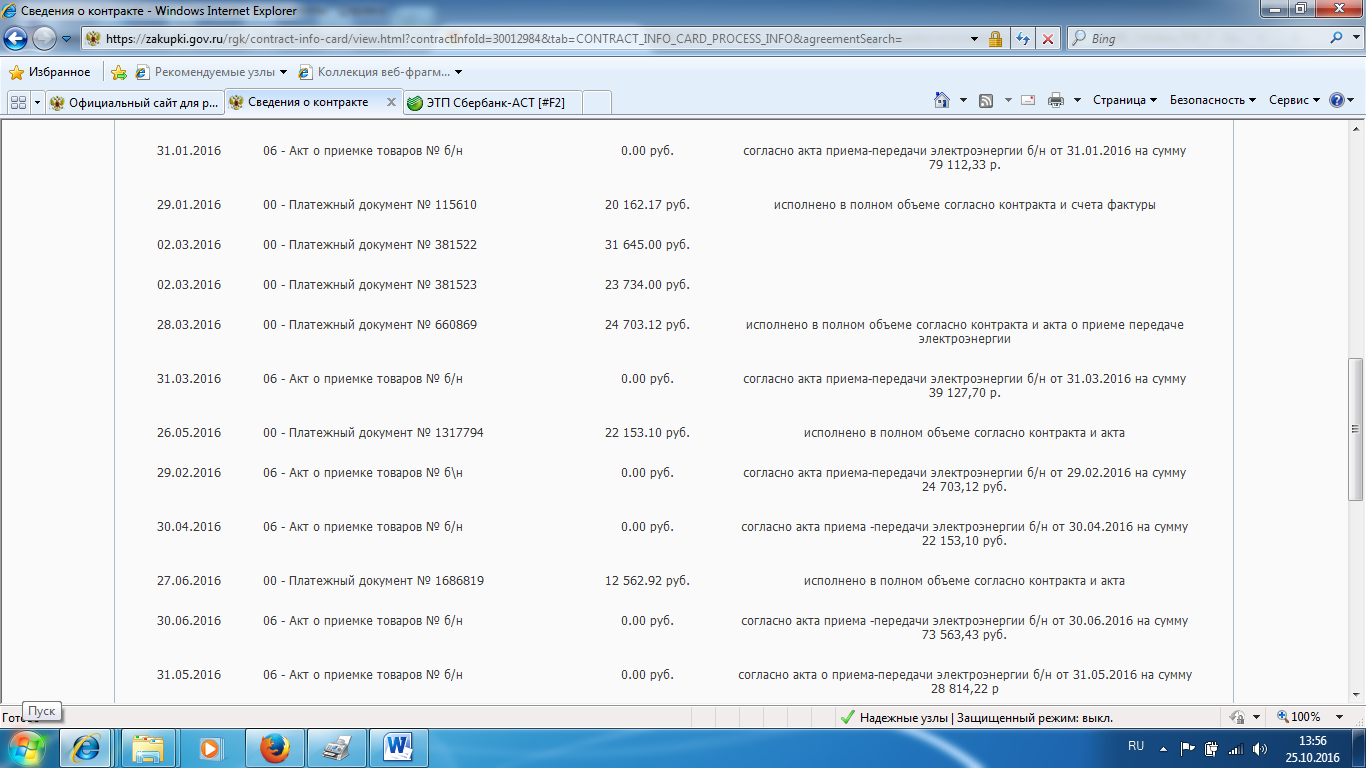The width and height of the screenshot is (1366, 768).
Task: Open the Windows Start menu orb
Action: click(26, 748)
